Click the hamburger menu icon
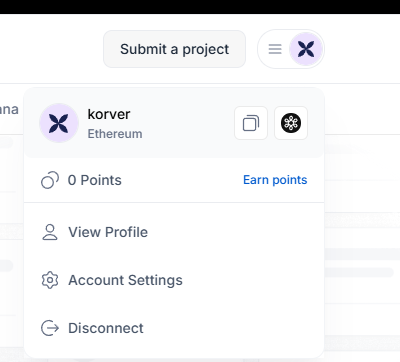Viewport: 400px width, 362px height. (x=275, y=49)
